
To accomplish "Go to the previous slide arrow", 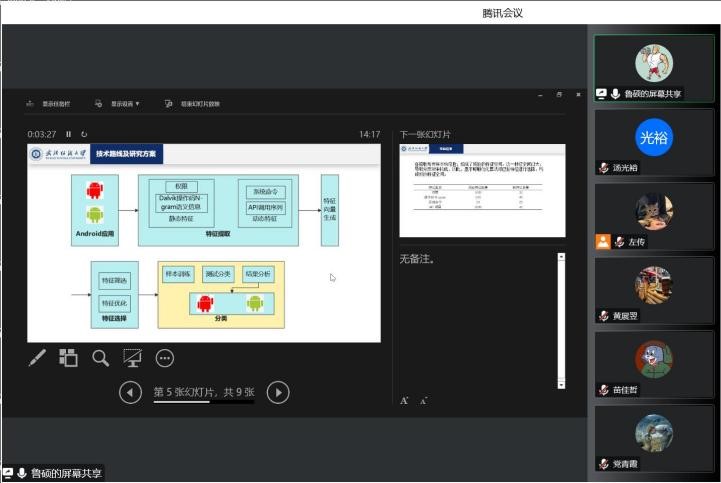I will click(130, 393).
